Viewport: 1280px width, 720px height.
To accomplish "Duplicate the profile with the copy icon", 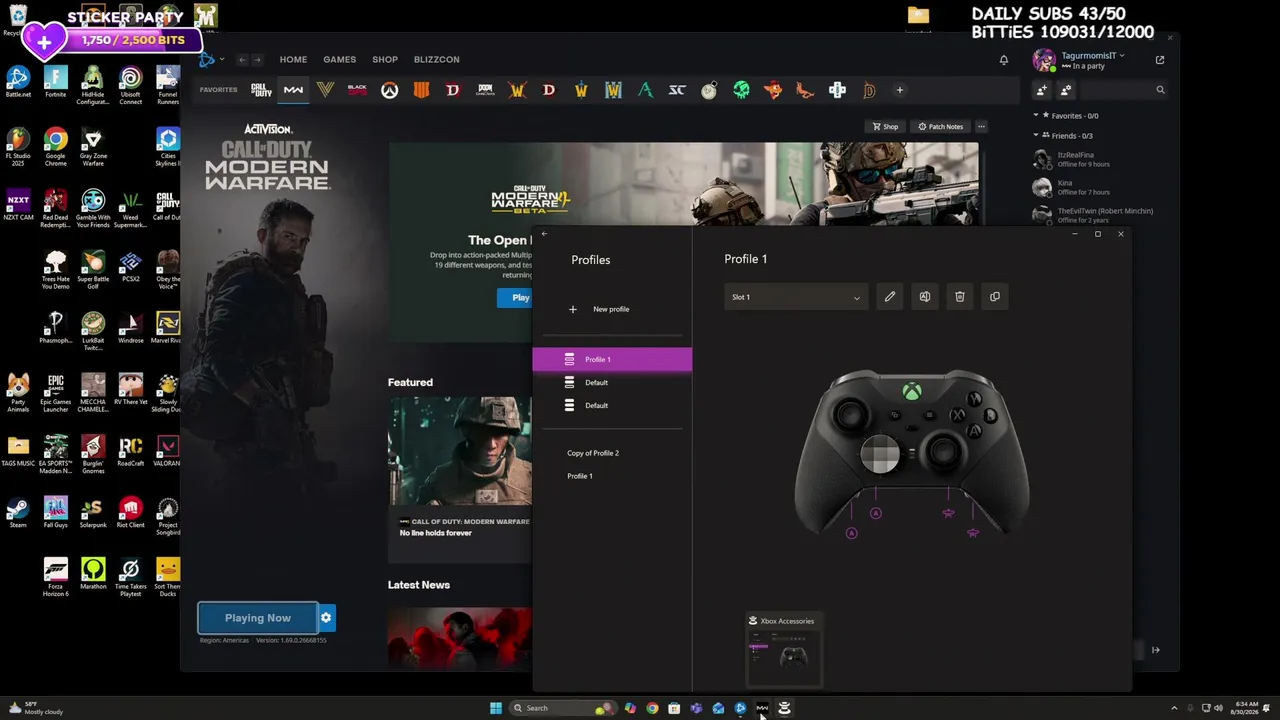I will click(994, 297).
